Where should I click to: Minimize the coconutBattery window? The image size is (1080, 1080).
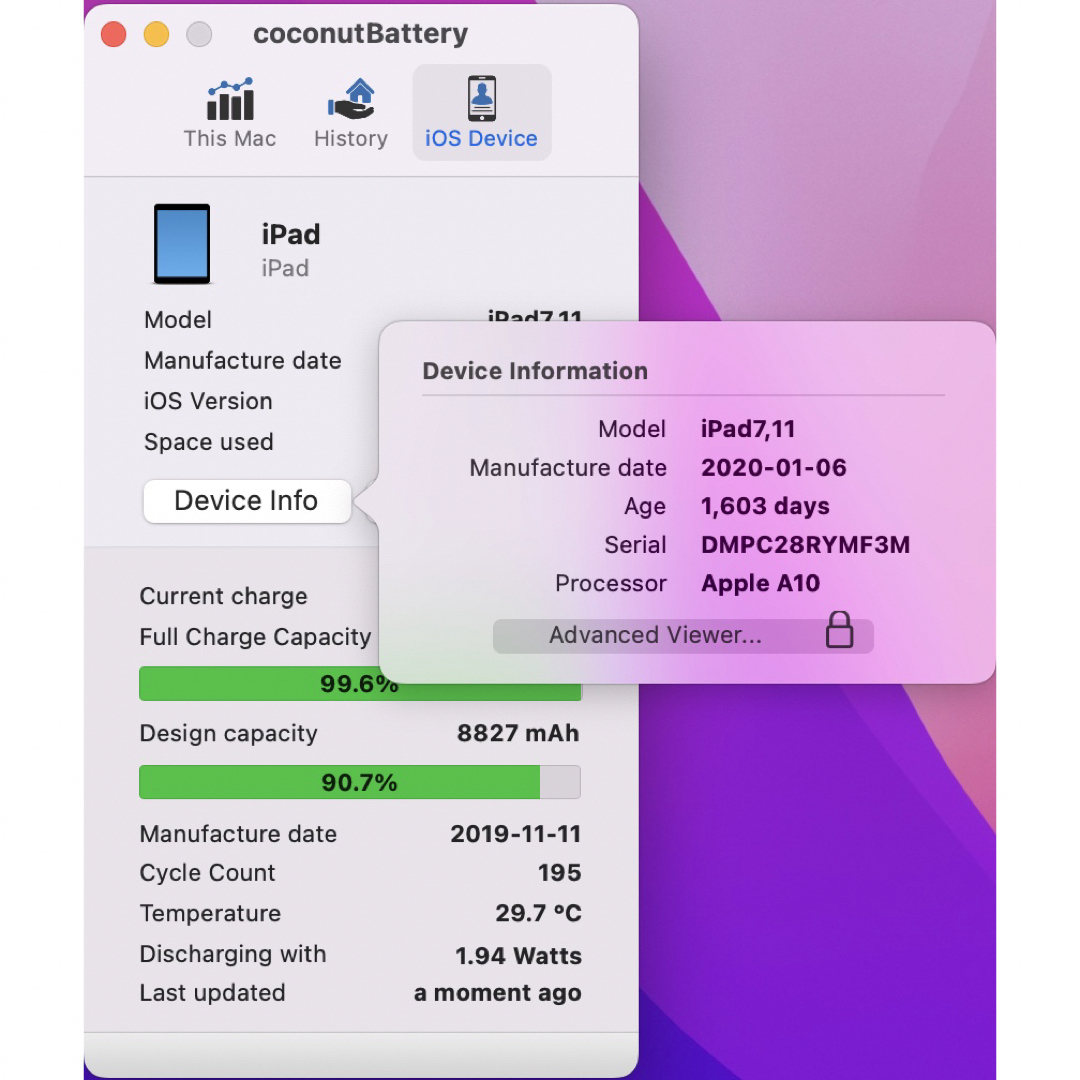[156, 34]
